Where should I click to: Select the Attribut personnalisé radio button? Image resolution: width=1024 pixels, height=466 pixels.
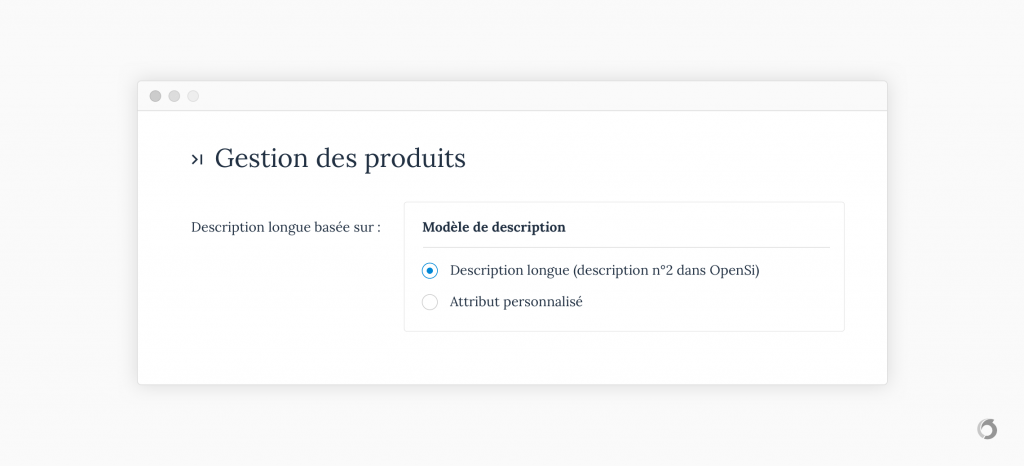pos(430,302)
